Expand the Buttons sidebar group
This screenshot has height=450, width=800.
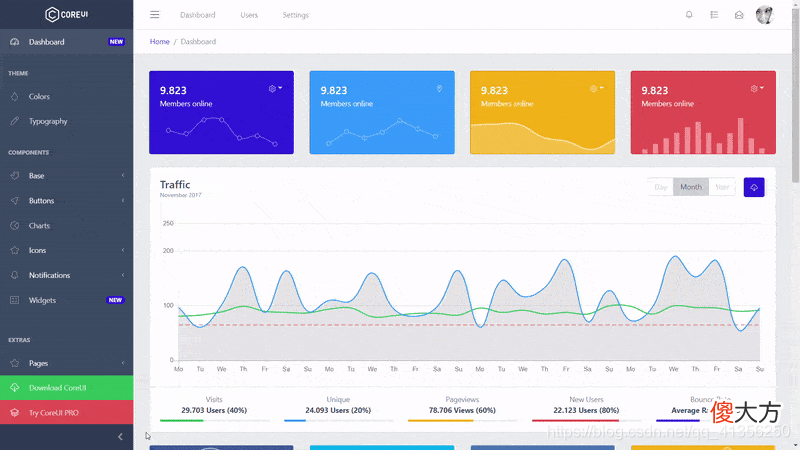point(66,201)
